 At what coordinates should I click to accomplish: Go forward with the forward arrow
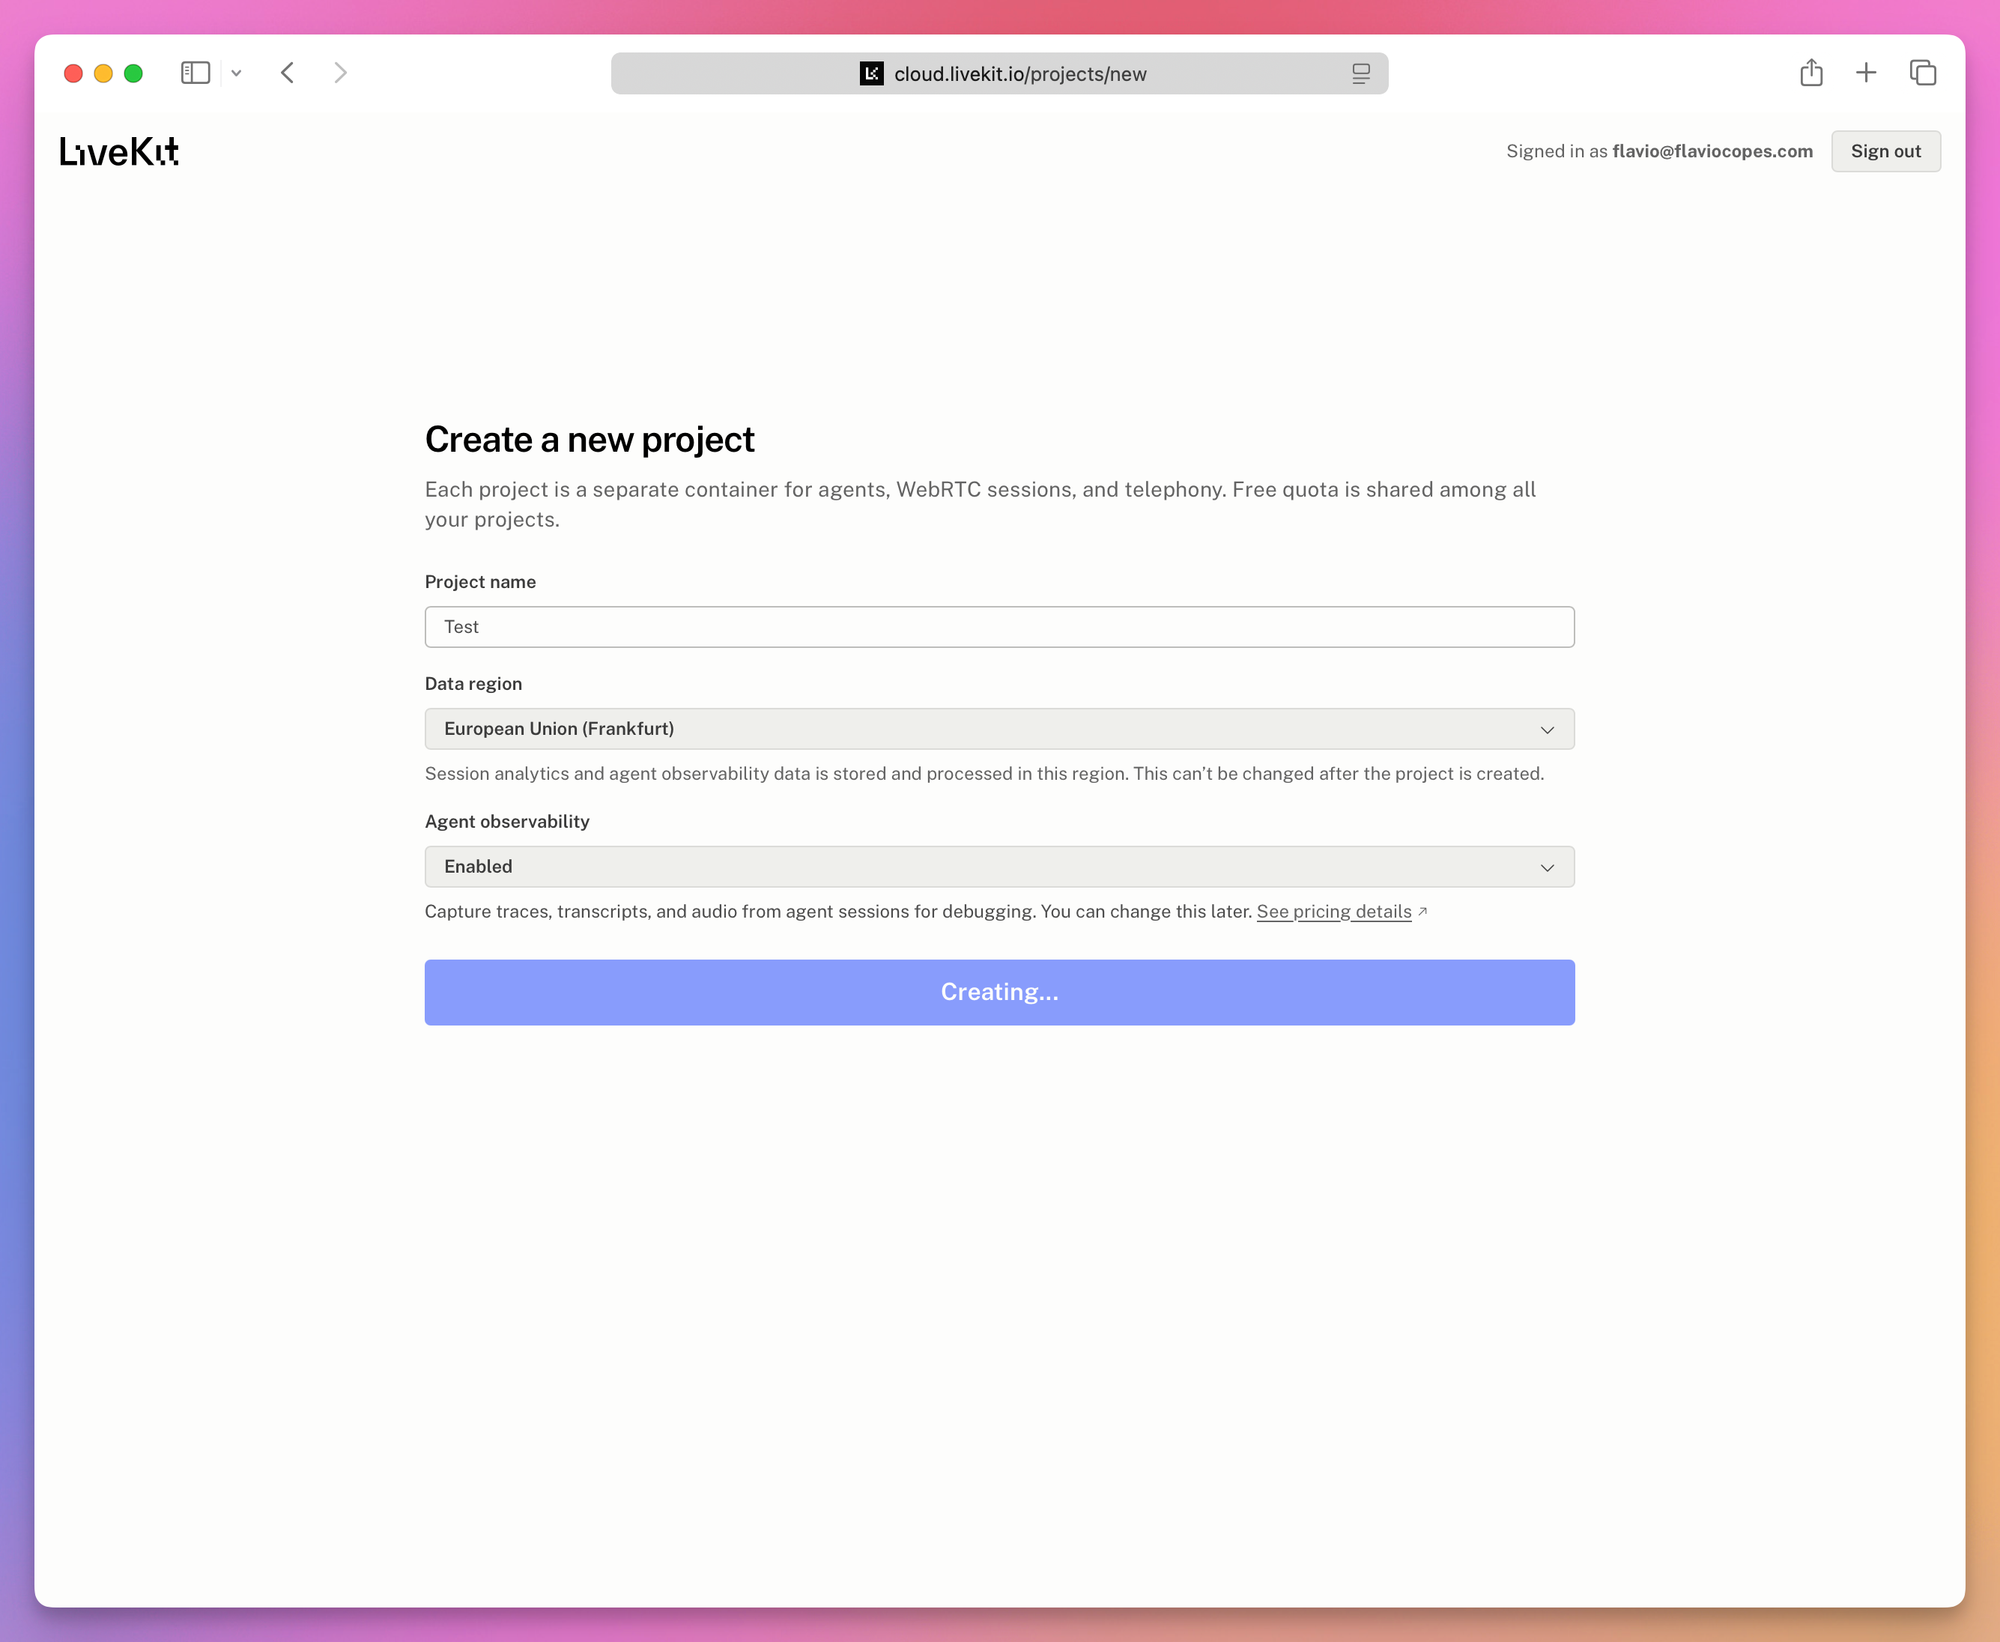[x=340, y=73]
